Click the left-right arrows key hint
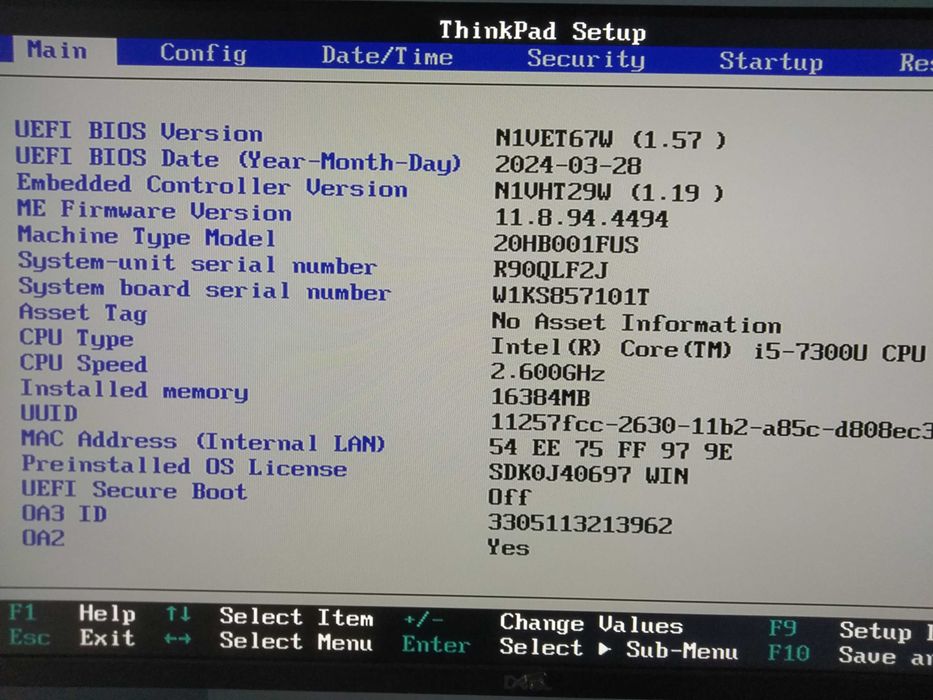Image resolution: width=933 pixels, height=700 pixels. click(178, 639)
